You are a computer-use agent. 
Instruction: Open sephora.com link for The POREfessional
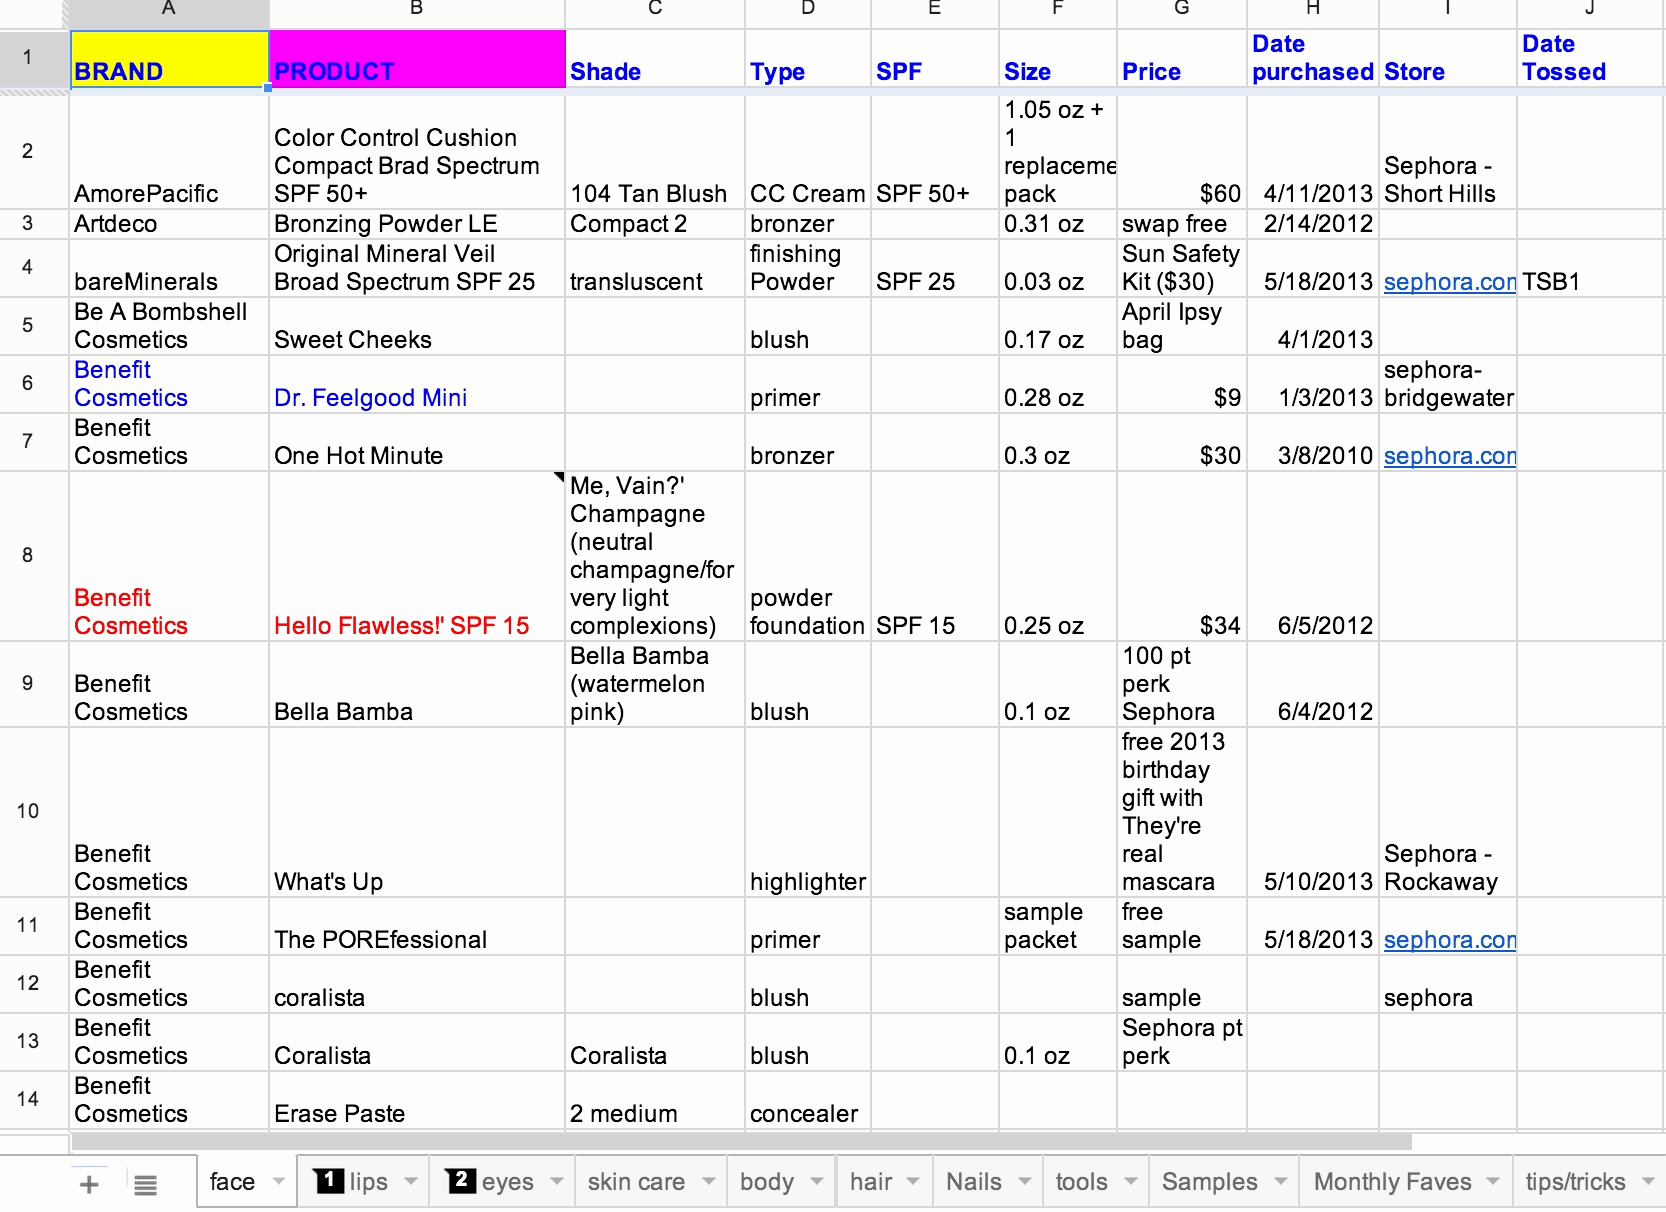tap(1450, 940)
